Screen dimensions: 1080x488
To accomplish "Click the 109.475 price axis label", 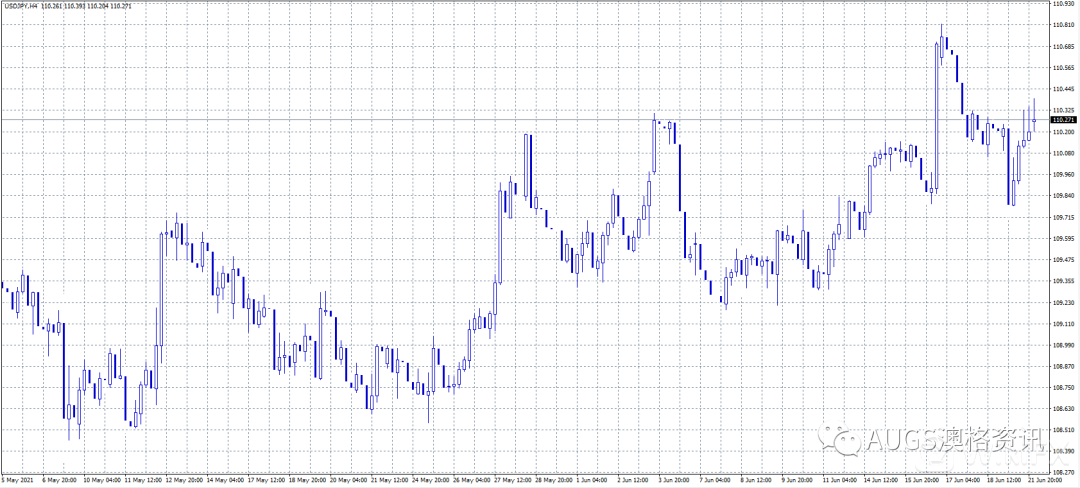I will (x=1063, y=259).
